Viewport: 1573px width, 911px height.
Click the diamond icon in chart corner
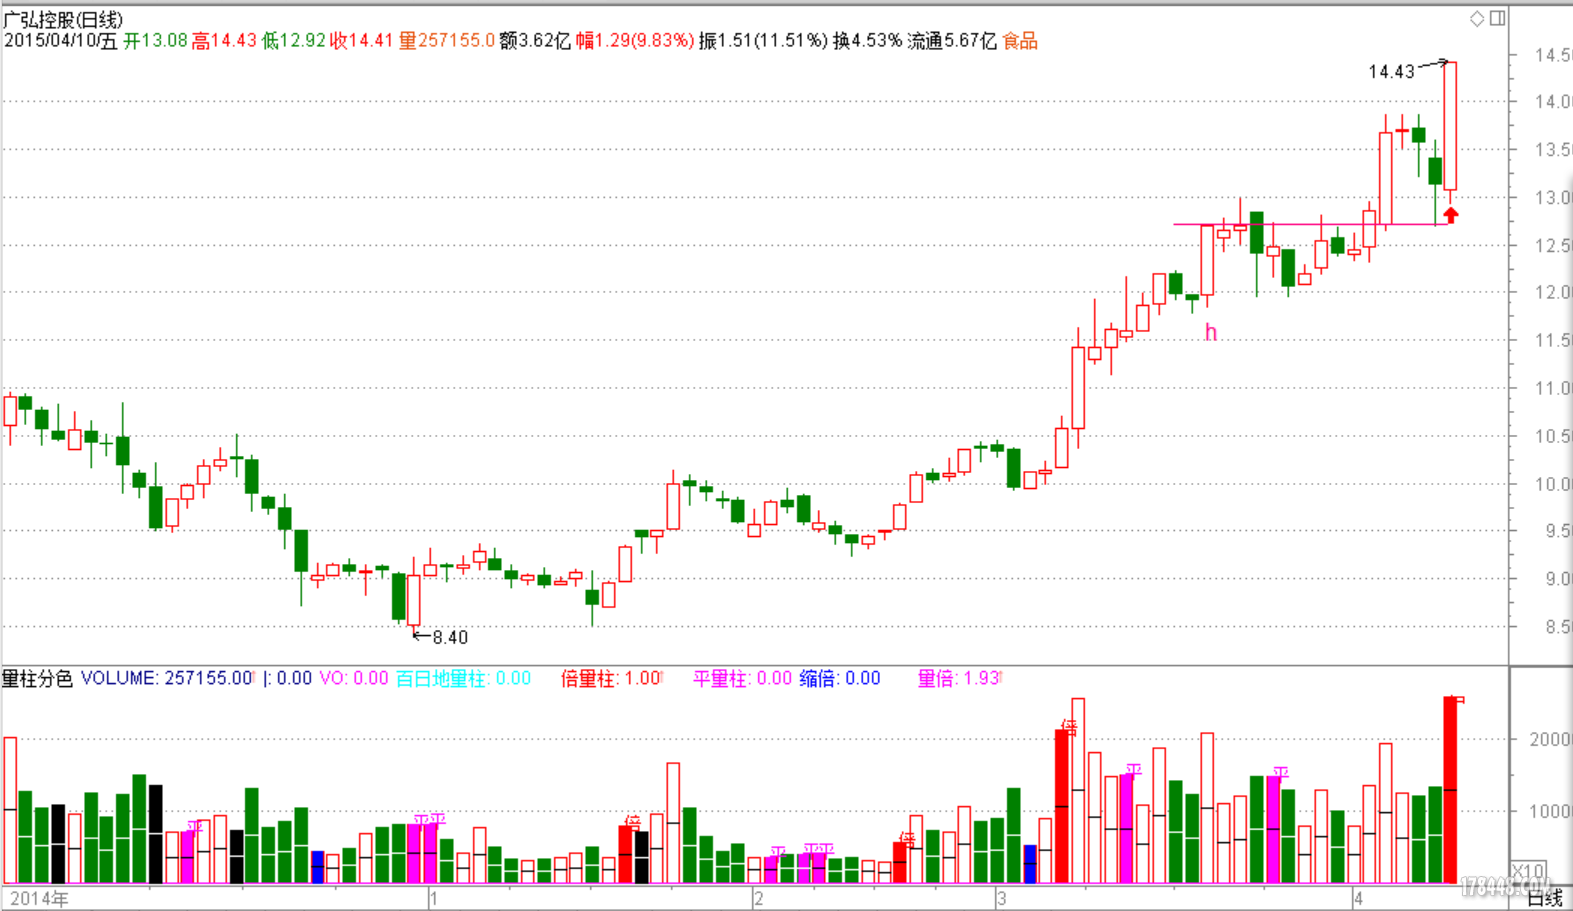(x=1477, y=18)
